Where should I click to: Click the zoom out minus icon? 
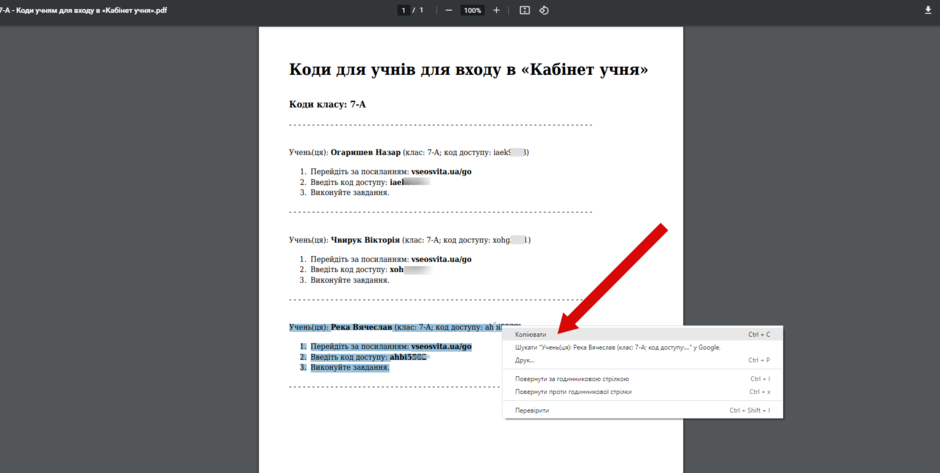[448, 10]
